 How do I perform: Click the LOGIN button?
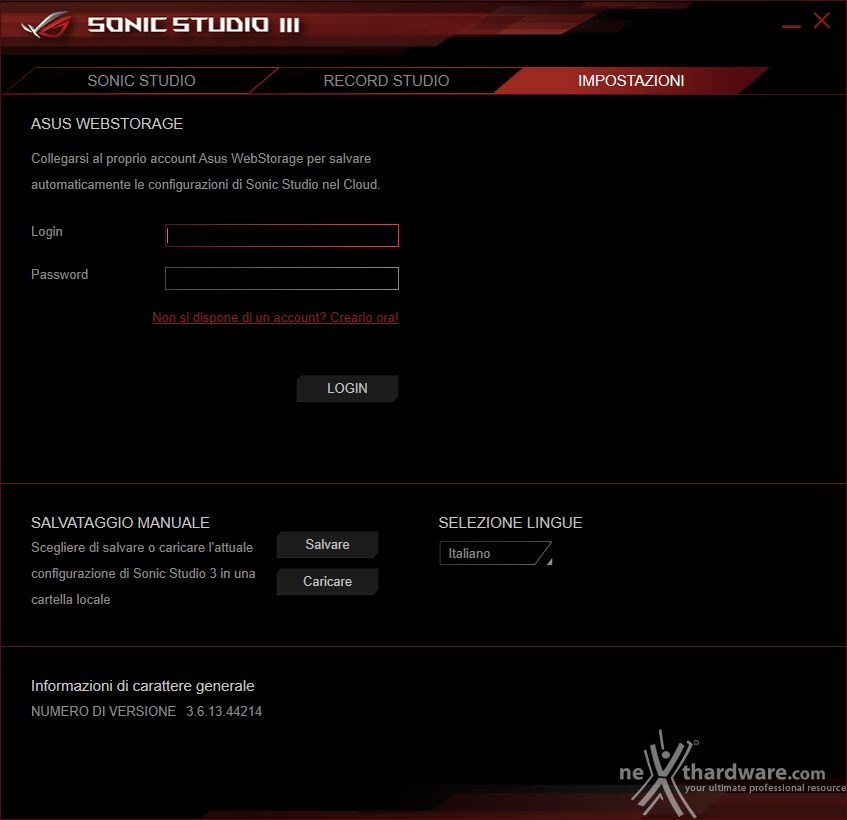347,388
